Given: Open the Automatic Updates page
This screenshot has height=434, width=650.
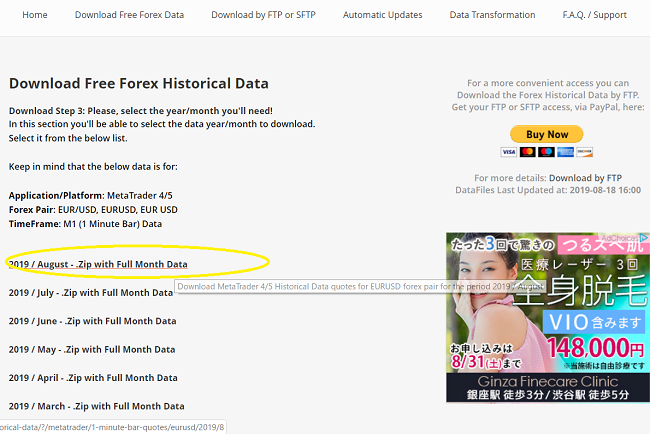Looking at the screenshot, I should (382, 15).
